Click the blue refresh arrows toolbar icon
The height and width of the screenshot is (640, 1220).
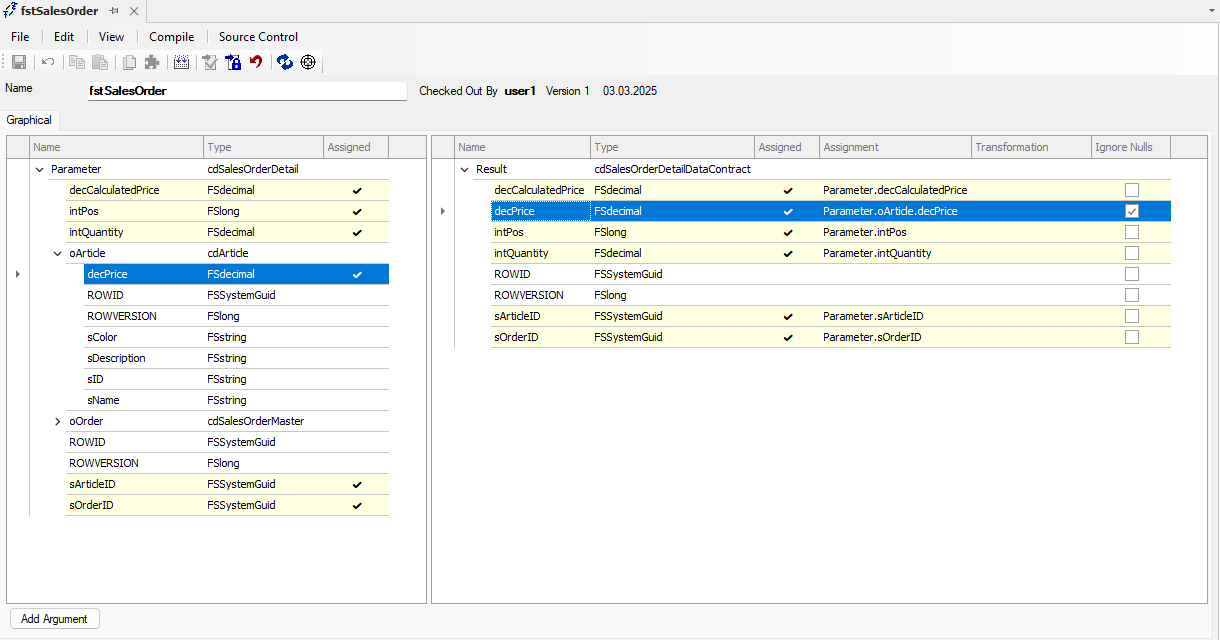[285, 62]
